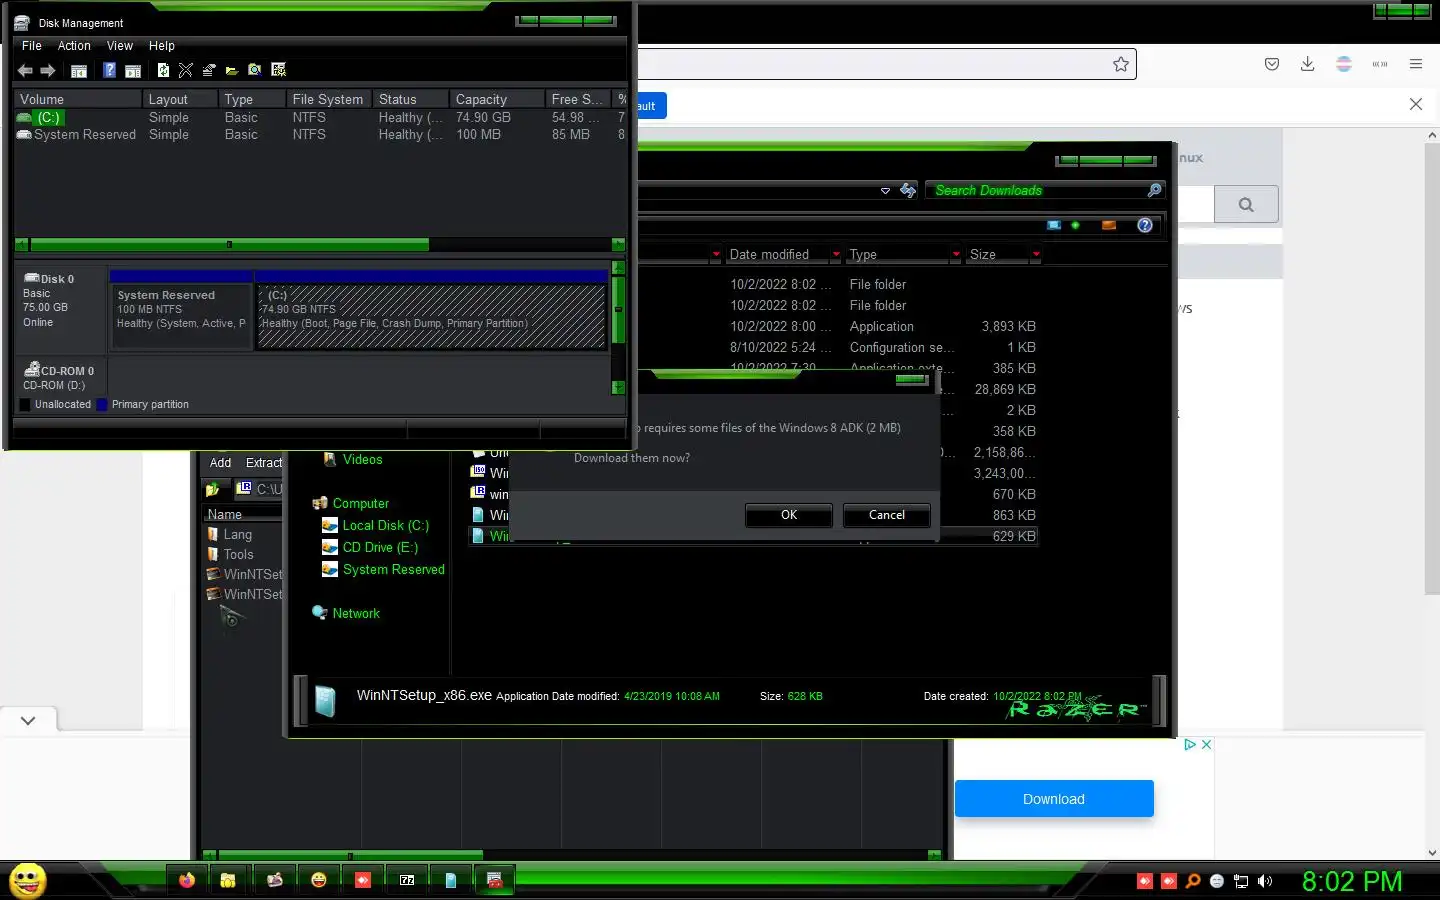Open the Name column filter dropdown in Explorer

(x=716, y=255)
